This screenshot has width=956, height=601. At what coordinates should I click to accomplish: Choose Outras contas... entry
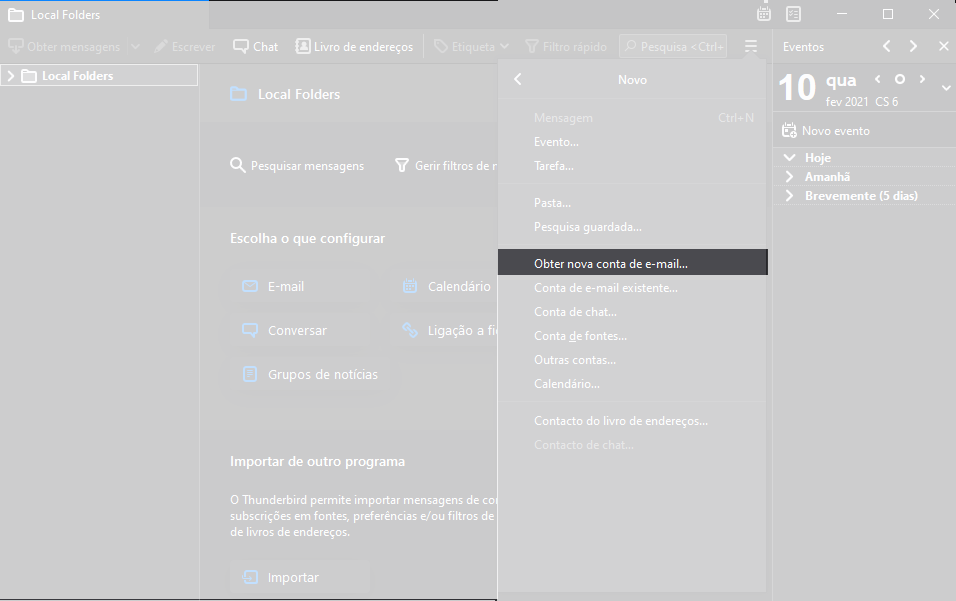[632, 360]
